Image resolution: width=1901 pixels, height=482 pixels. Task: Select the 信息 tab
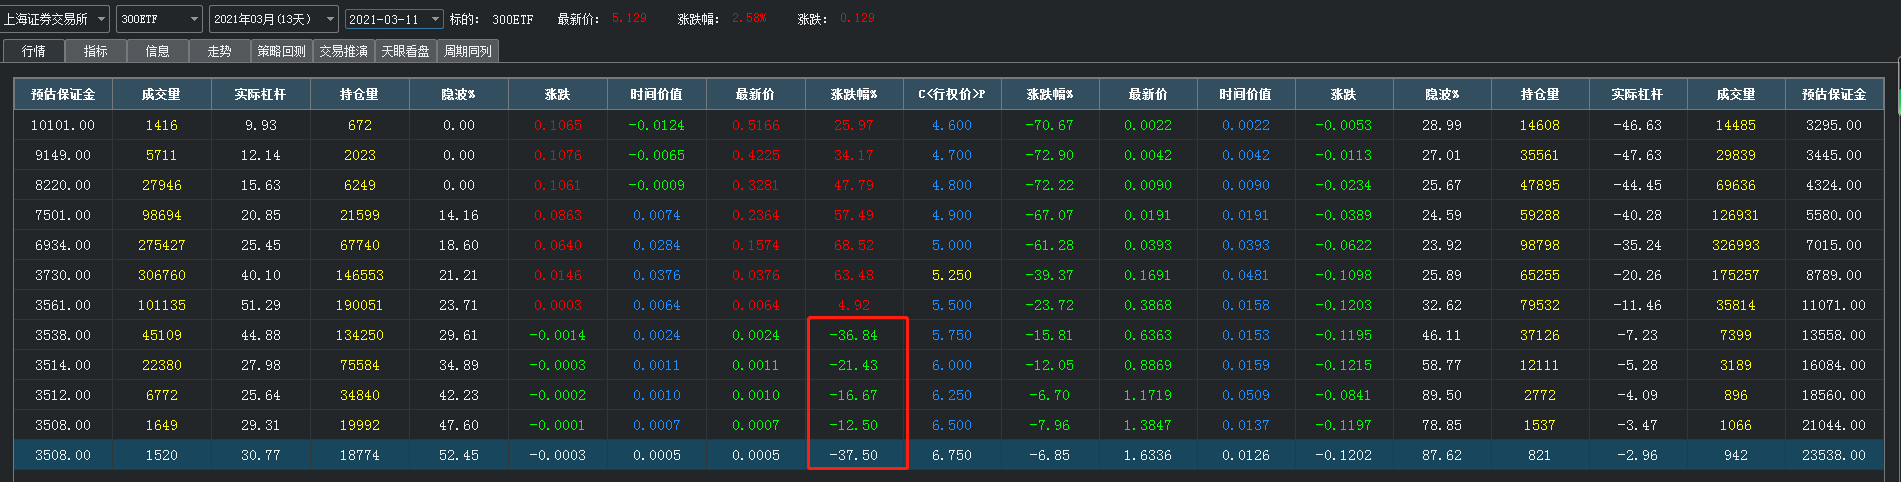(158, 51)
